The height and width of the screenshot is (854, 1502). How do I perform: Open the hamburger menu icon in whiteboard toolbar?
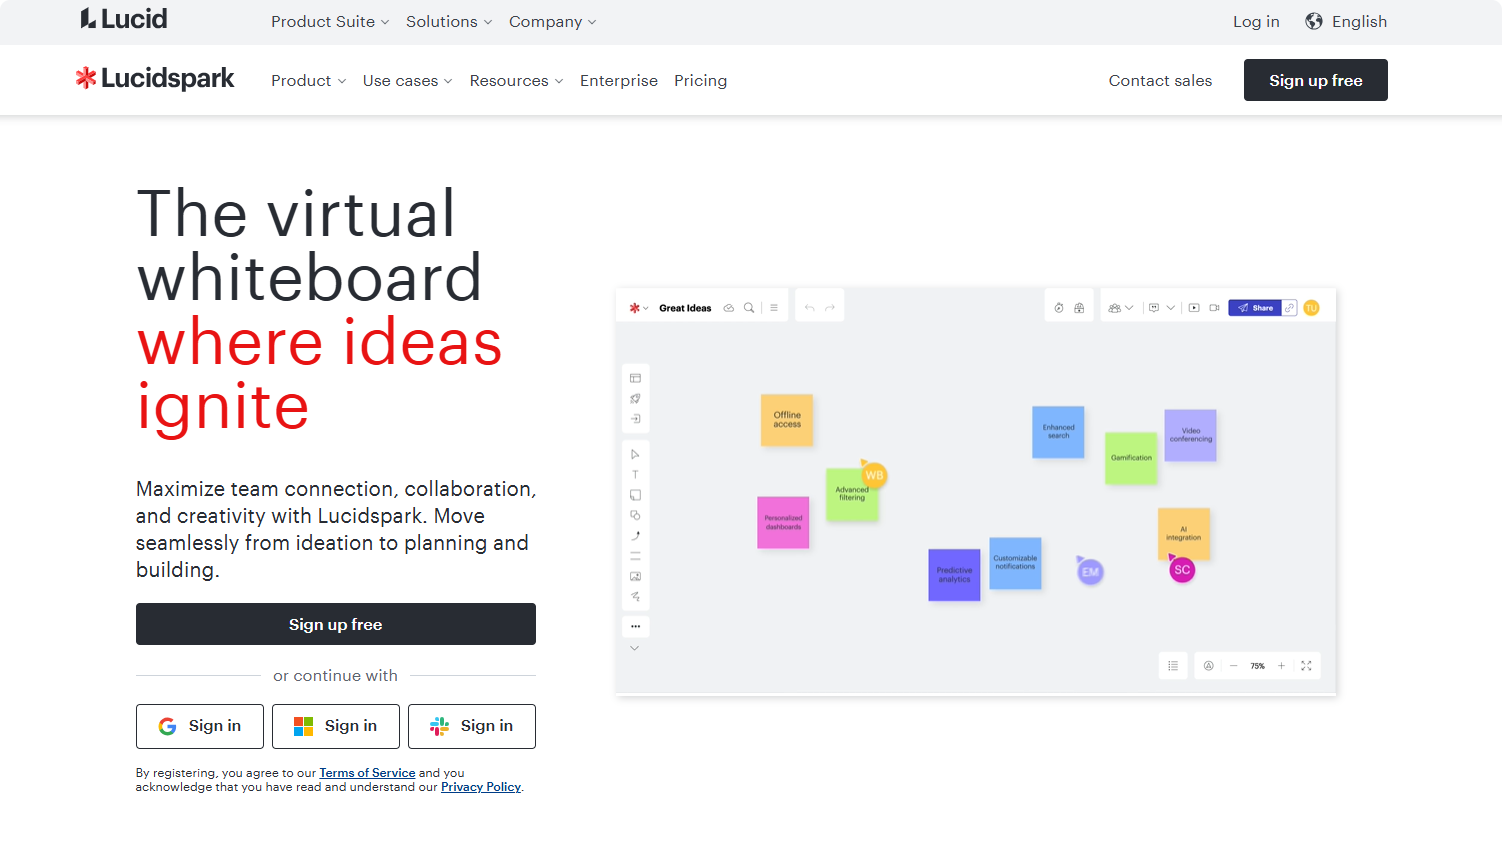pos(774,308)
